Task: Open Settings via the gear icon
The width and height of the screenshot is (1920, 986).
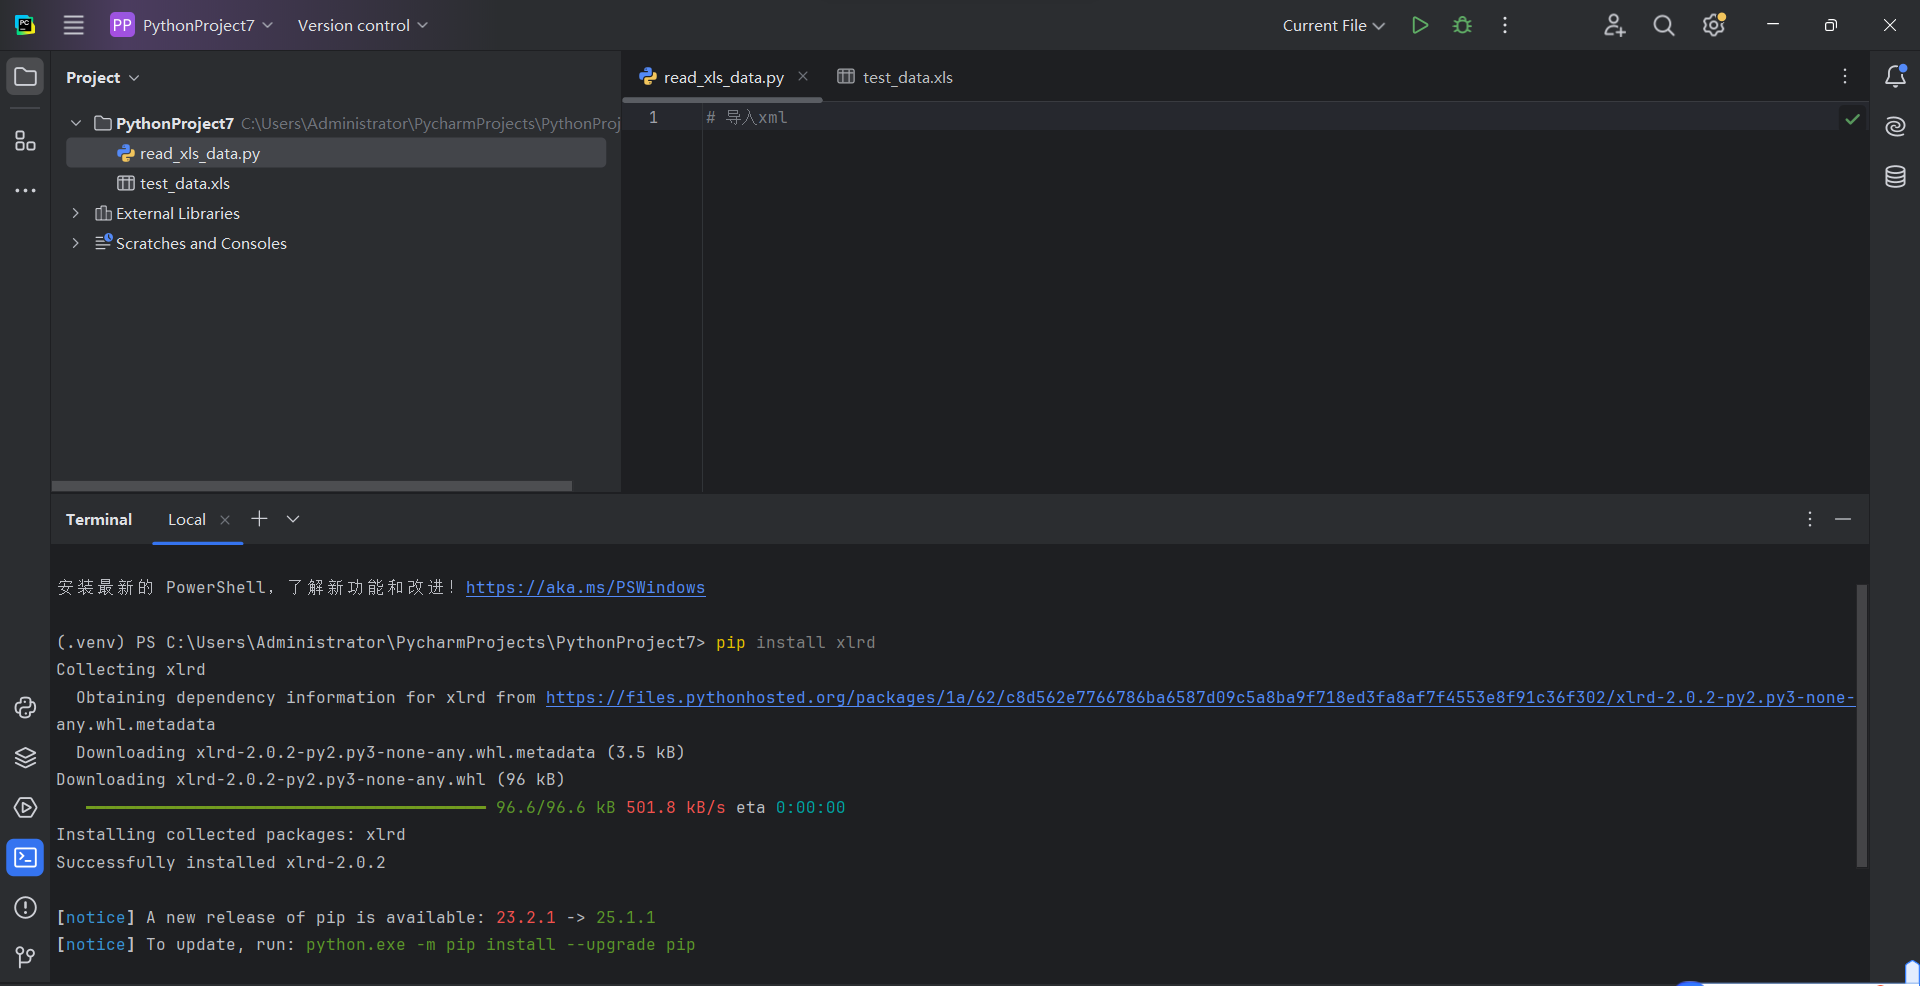Action: click(x=1714, y=25)
